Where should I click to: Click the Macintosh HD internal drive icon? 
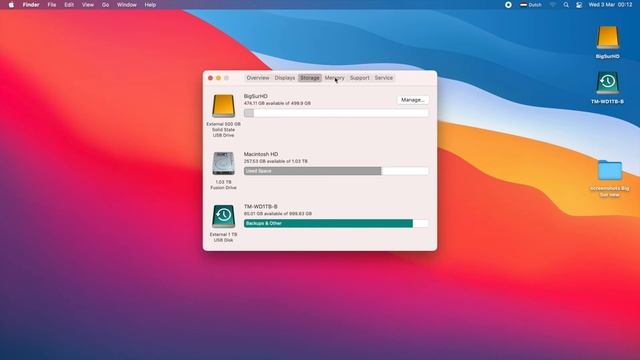pos(223,164)
